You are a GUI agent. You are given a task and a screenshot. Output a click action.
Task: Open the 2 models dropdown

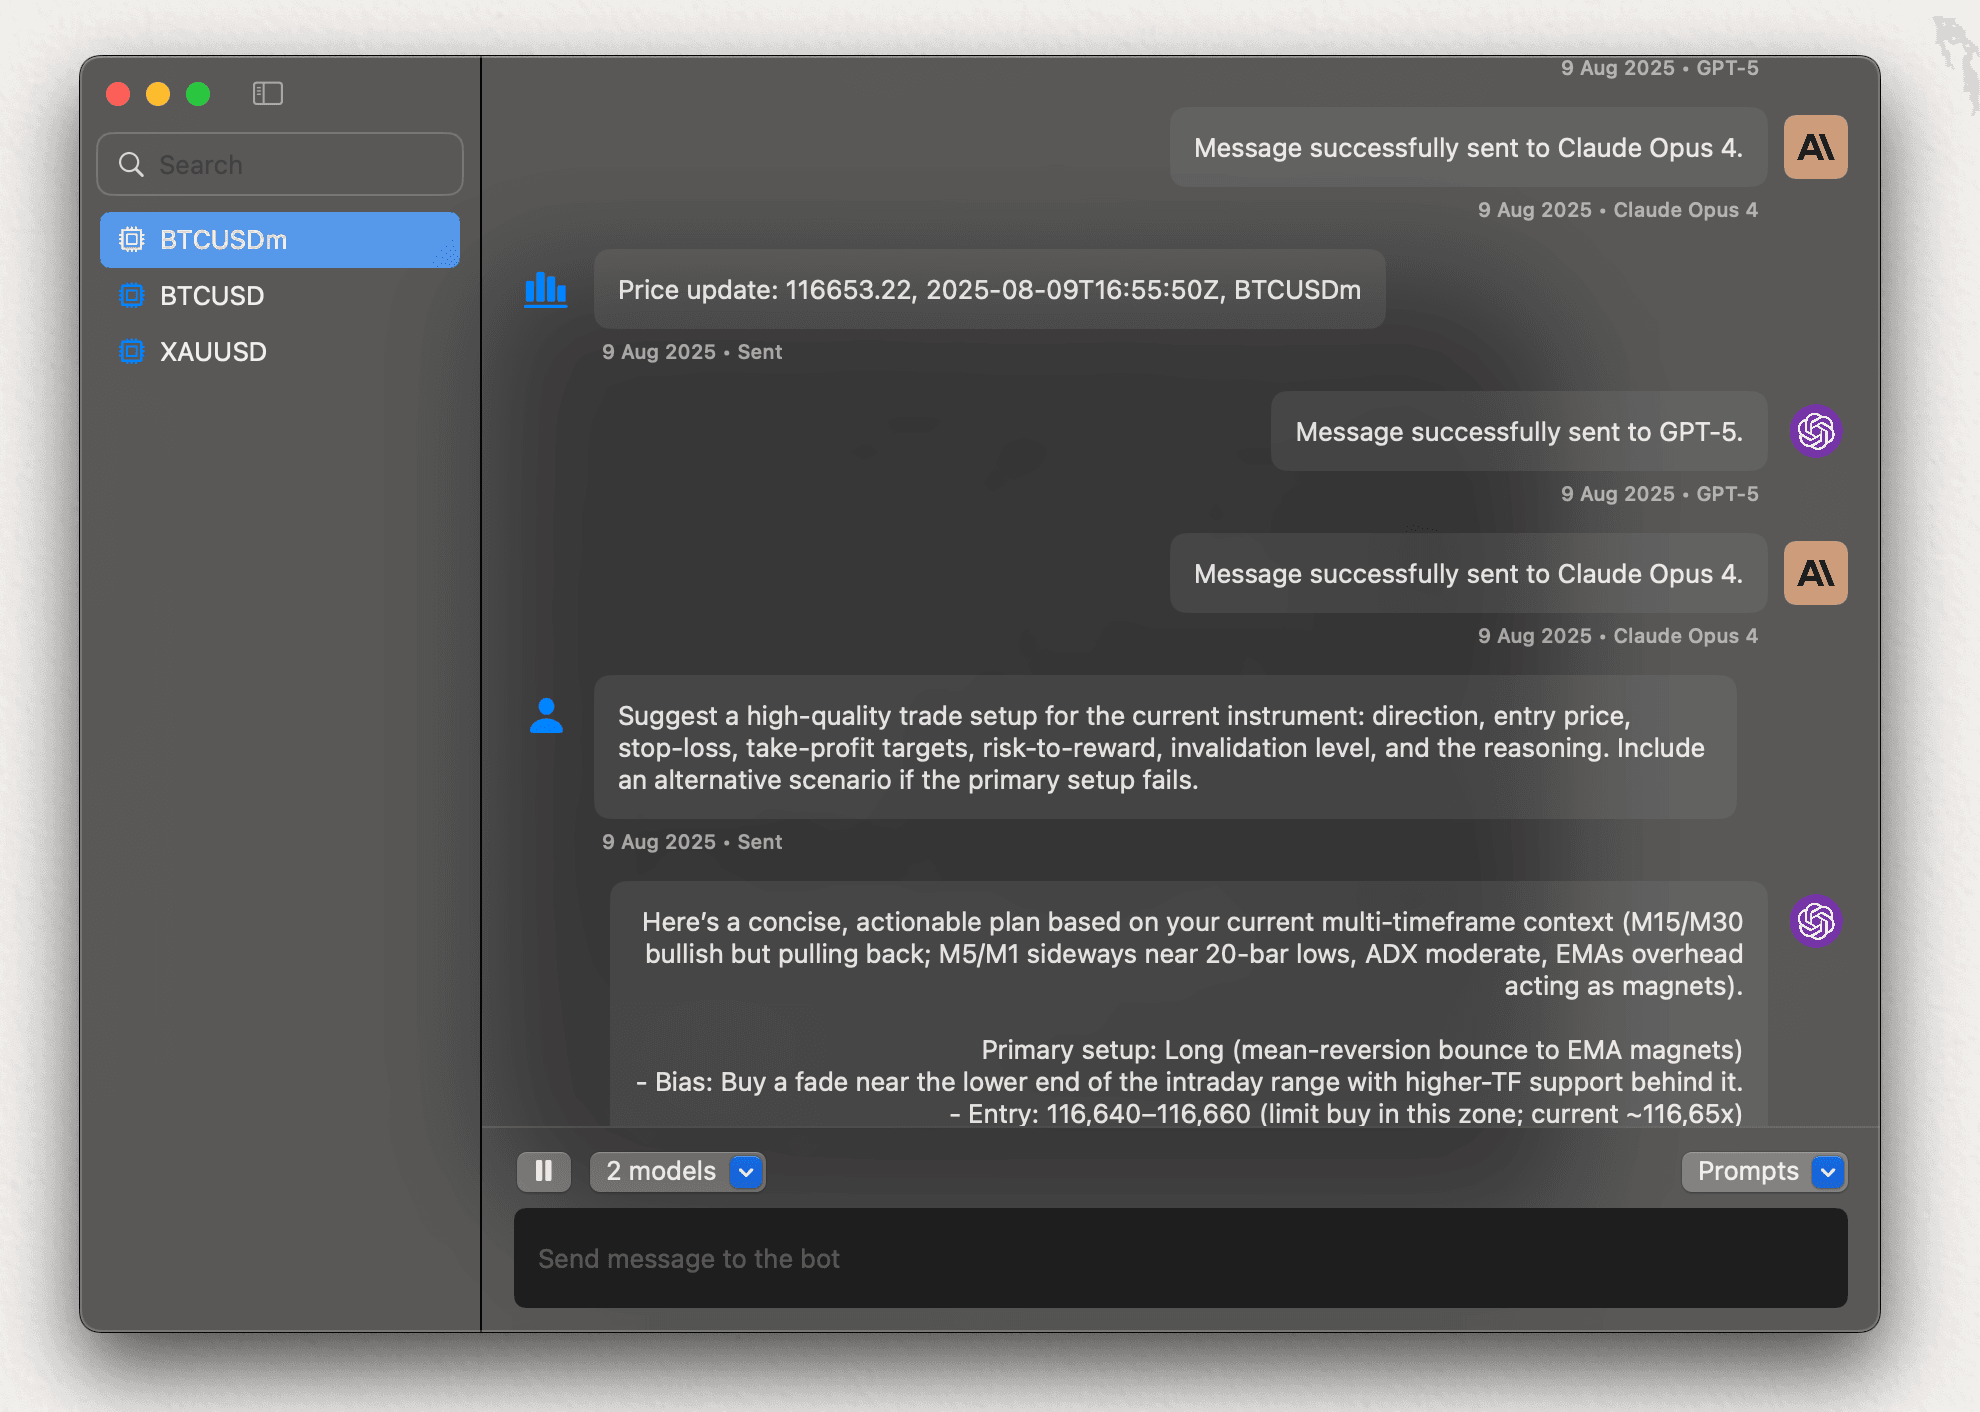pos(746,1171)
